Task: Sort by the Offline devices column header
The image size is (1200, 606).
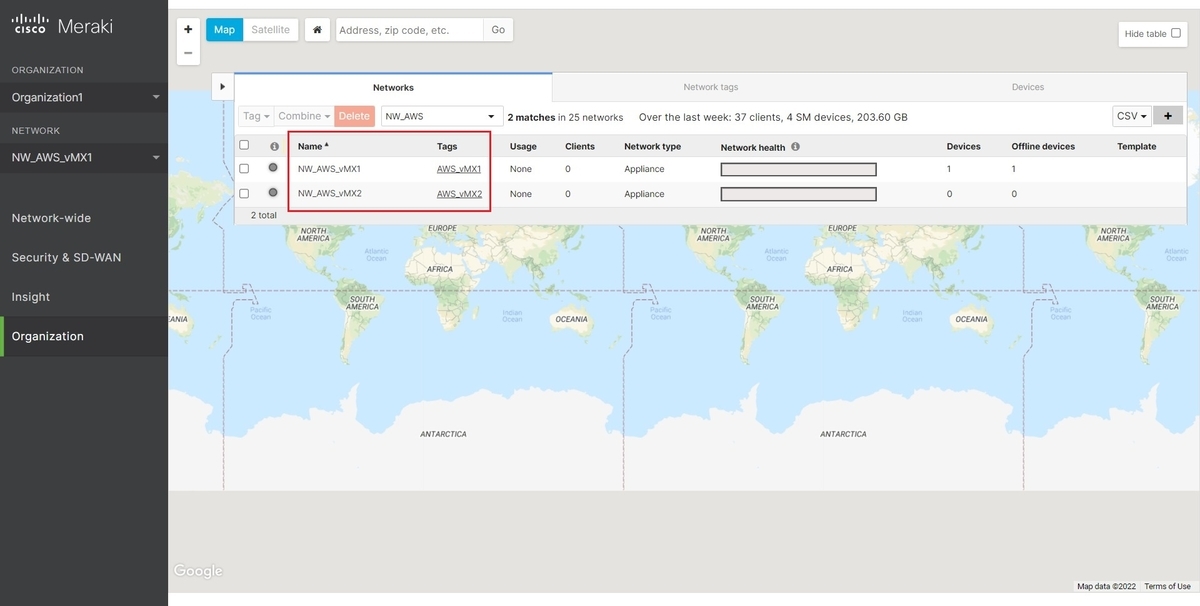Action: click(1043, 146)
